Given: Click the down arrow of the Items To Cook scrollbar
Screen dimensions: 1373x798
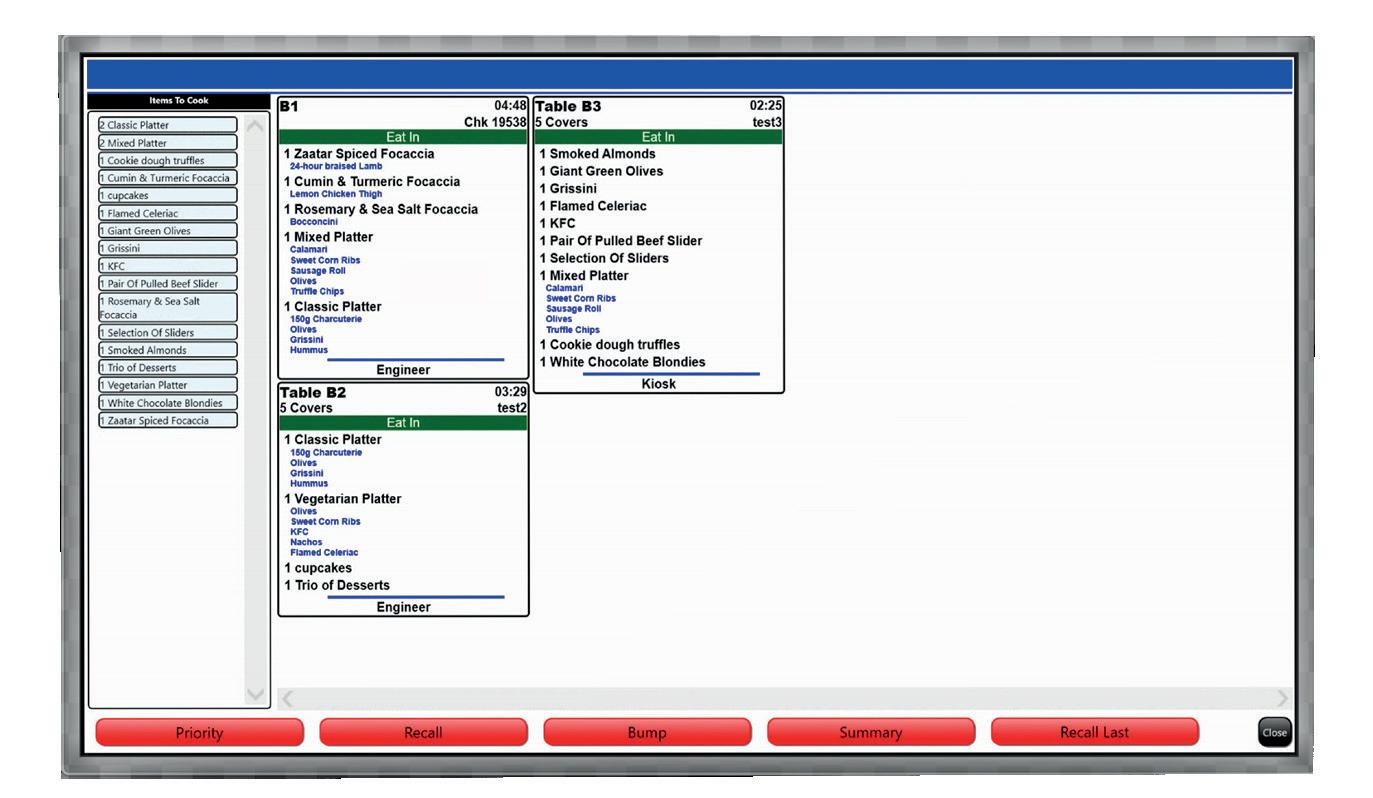Looking at the screenshot, I should [x=257, y=695].
